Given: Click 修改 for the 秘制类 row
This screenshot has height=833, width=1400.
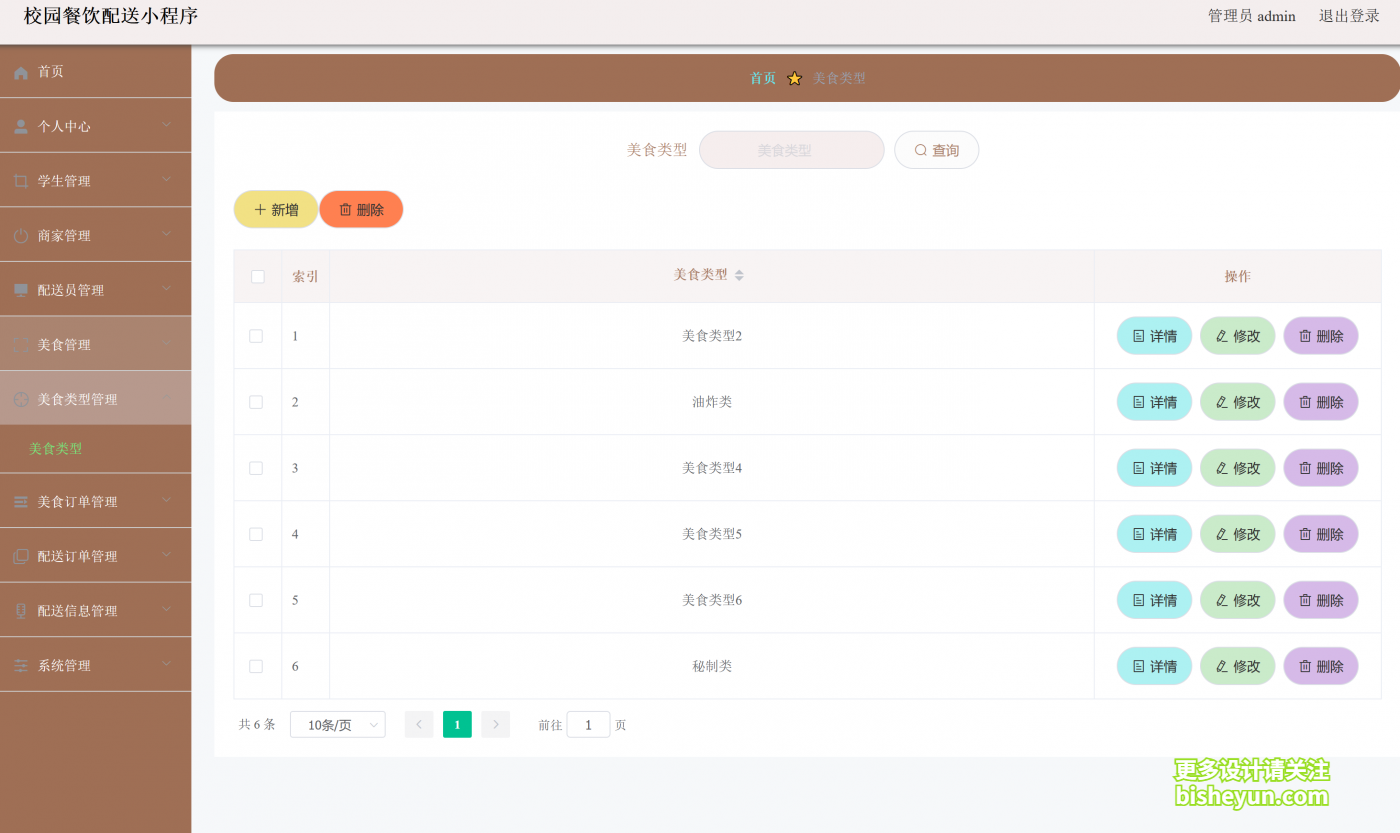Looking at the screenshot, I should [x=1238, y=666].
